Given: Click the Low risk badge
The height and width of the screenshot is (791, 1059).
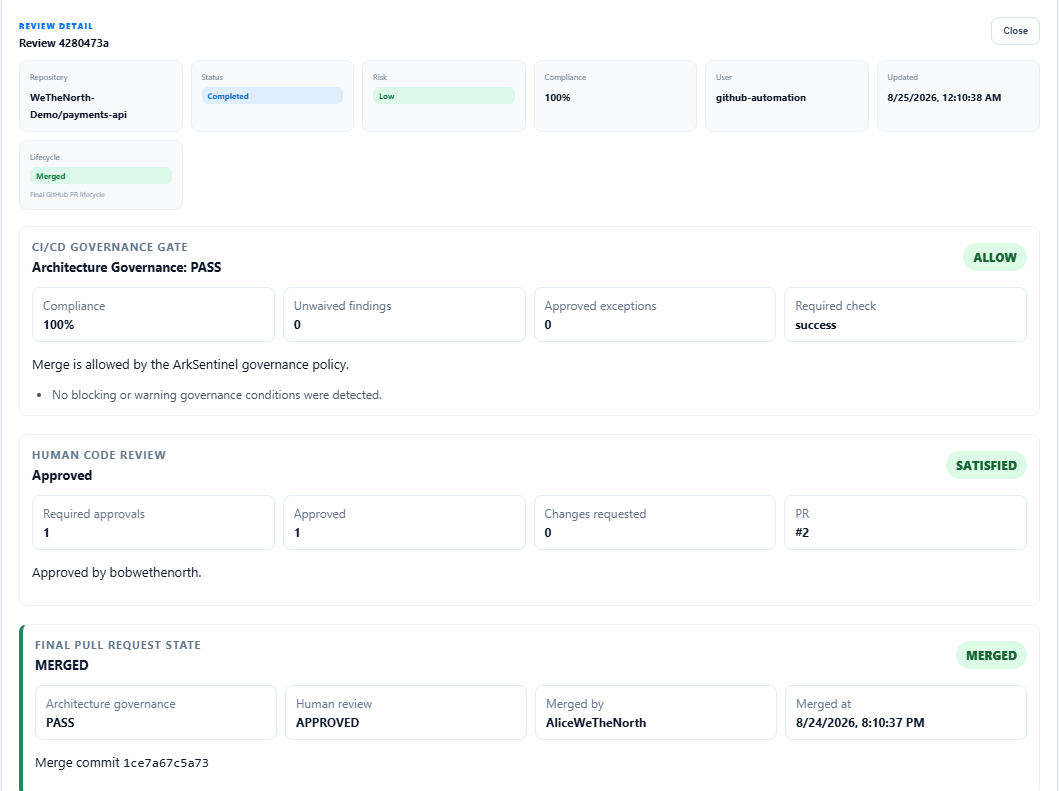Looking at the screenshot, I should point(443,96).
